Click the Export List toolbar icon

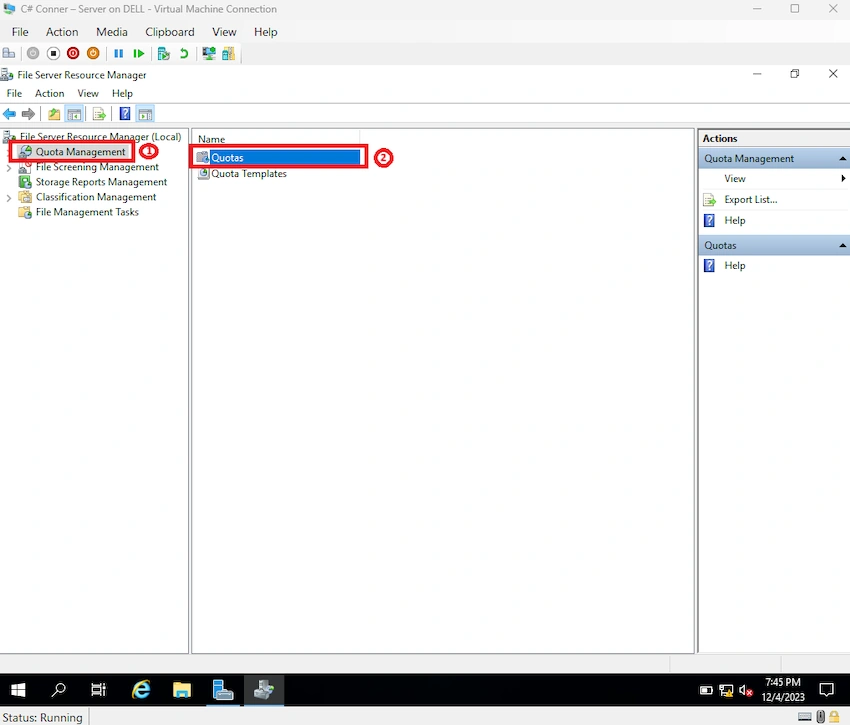(x=99, y=114)
